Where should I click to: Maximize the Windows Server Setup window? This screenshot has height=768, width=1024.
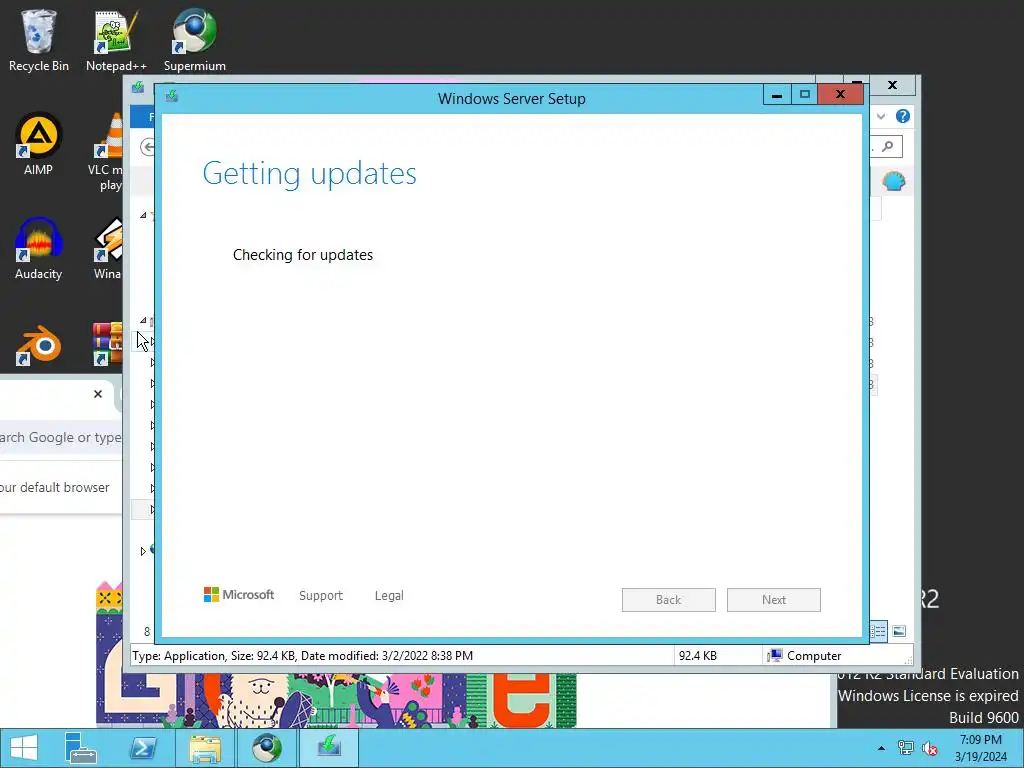(x=805, y=95)
